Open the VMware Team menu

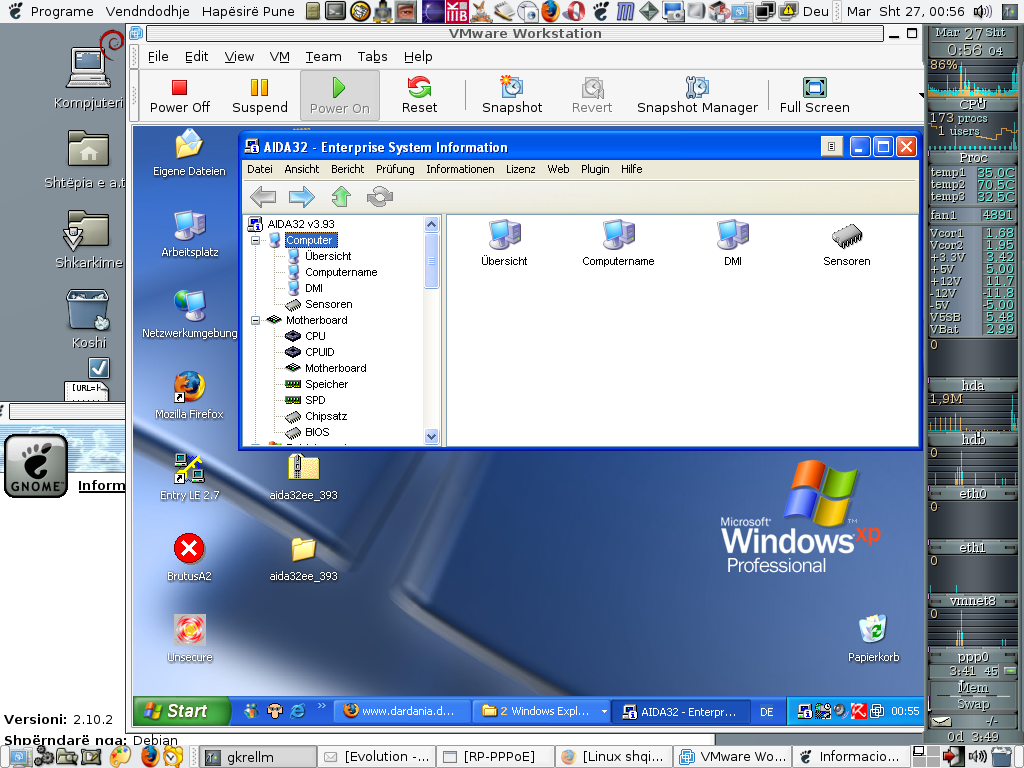click(323, 57)
